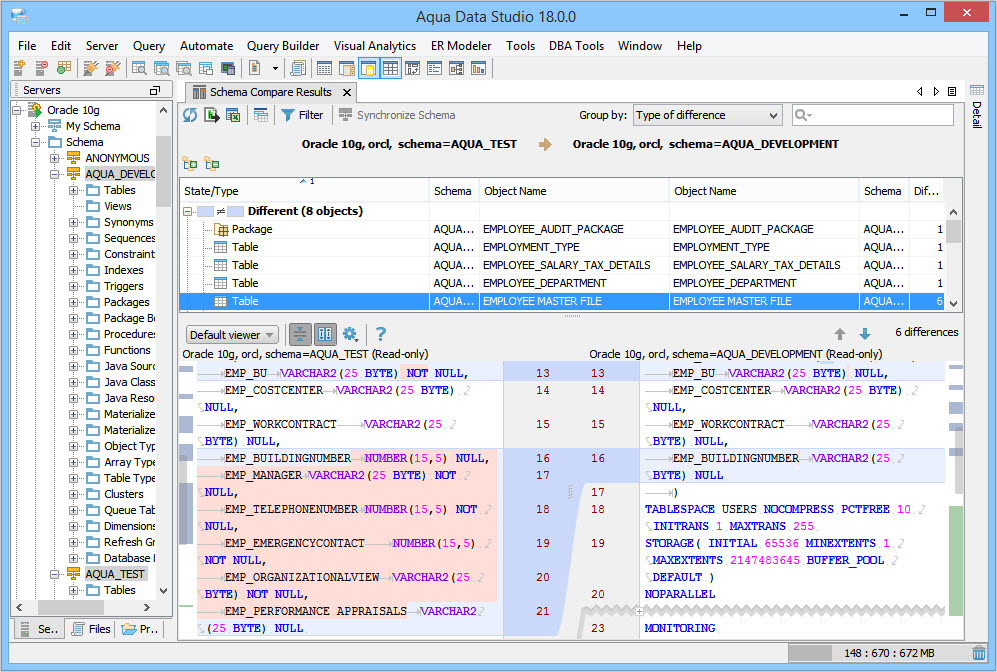This screenshot has height=672, width=997.
Task: Collapse the Different (8 objects) group
Action: click(188, 211)
